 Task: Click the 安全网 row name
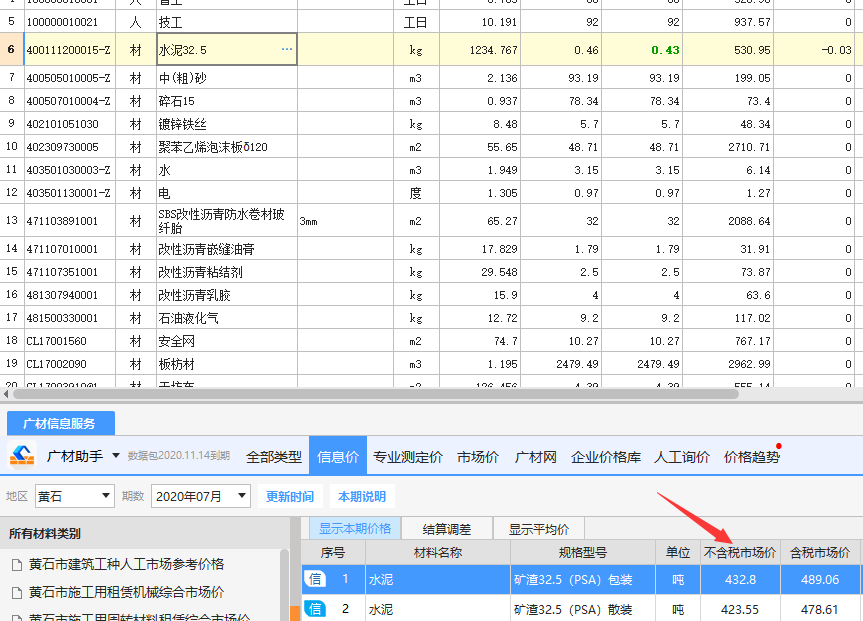pos(177,341)
